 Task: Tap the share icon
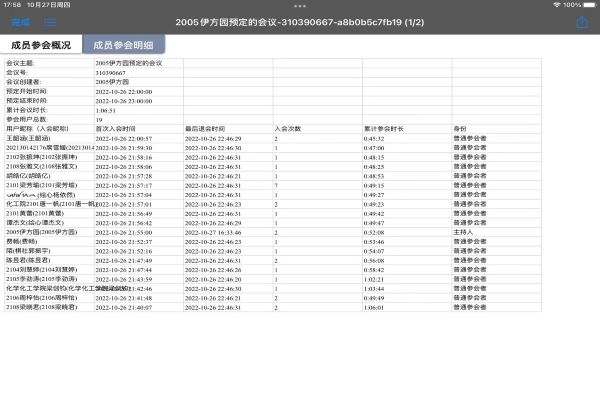581,21
